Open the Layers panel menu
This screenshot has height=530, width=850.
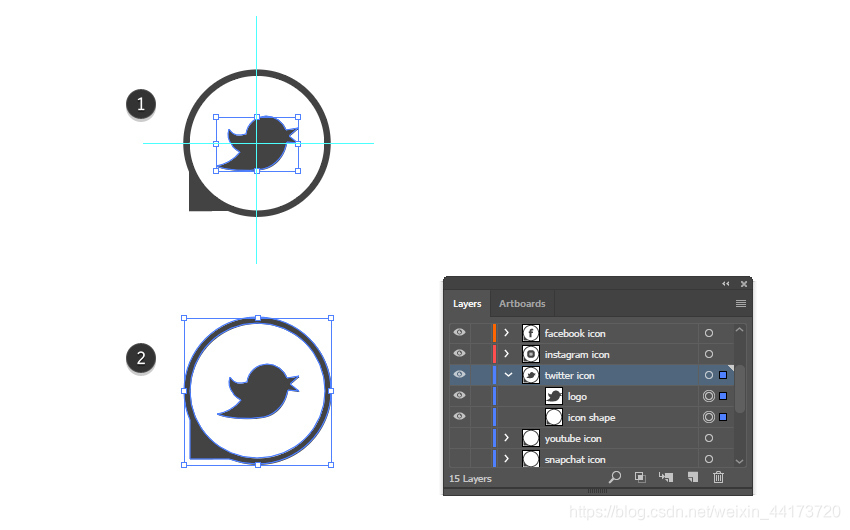tap(740, 303)
